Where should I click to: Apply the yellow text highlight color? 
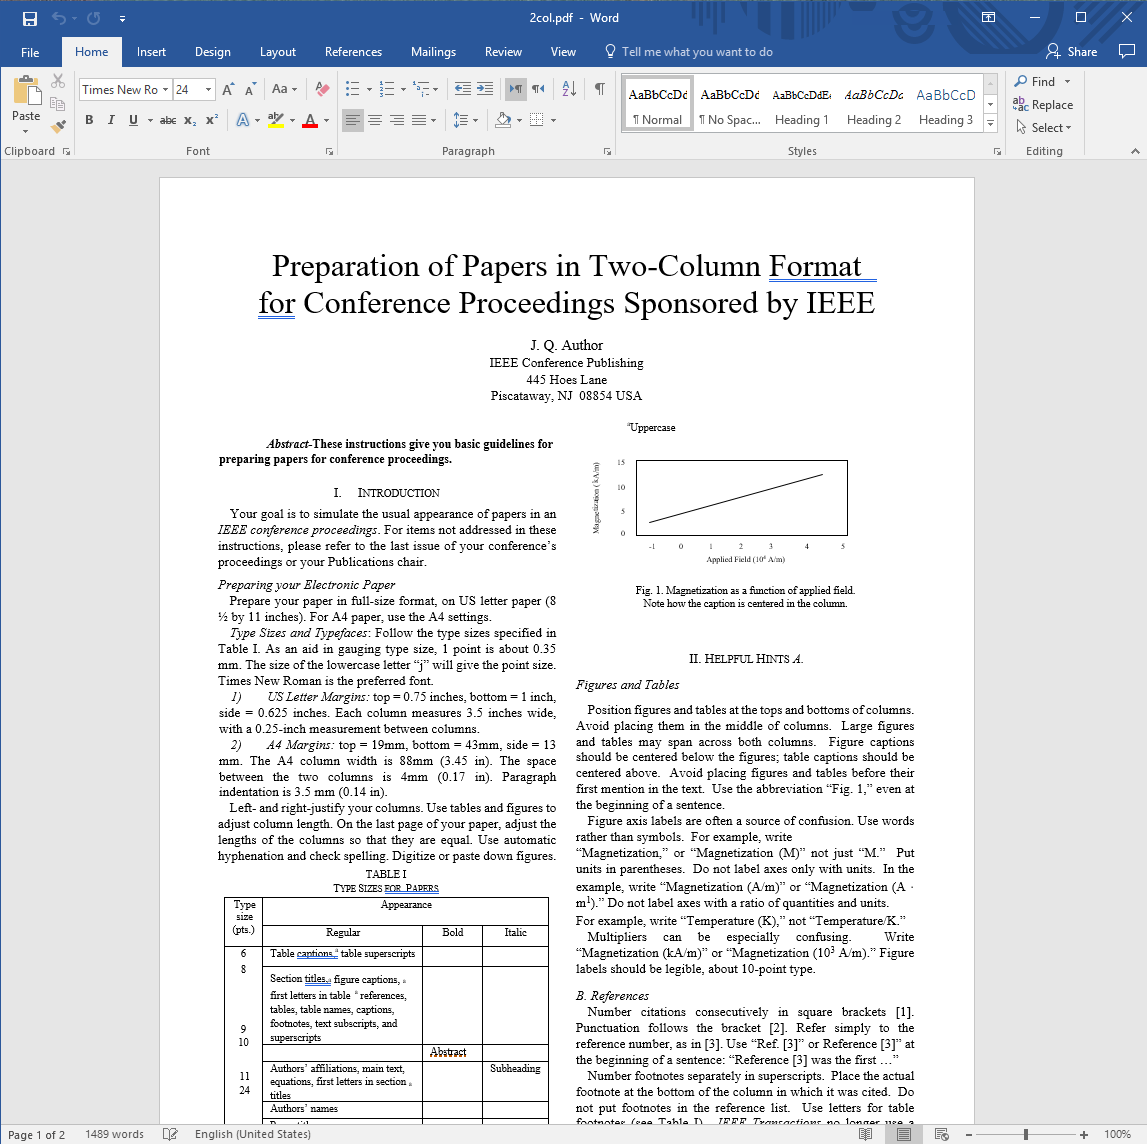coord(276,120)
